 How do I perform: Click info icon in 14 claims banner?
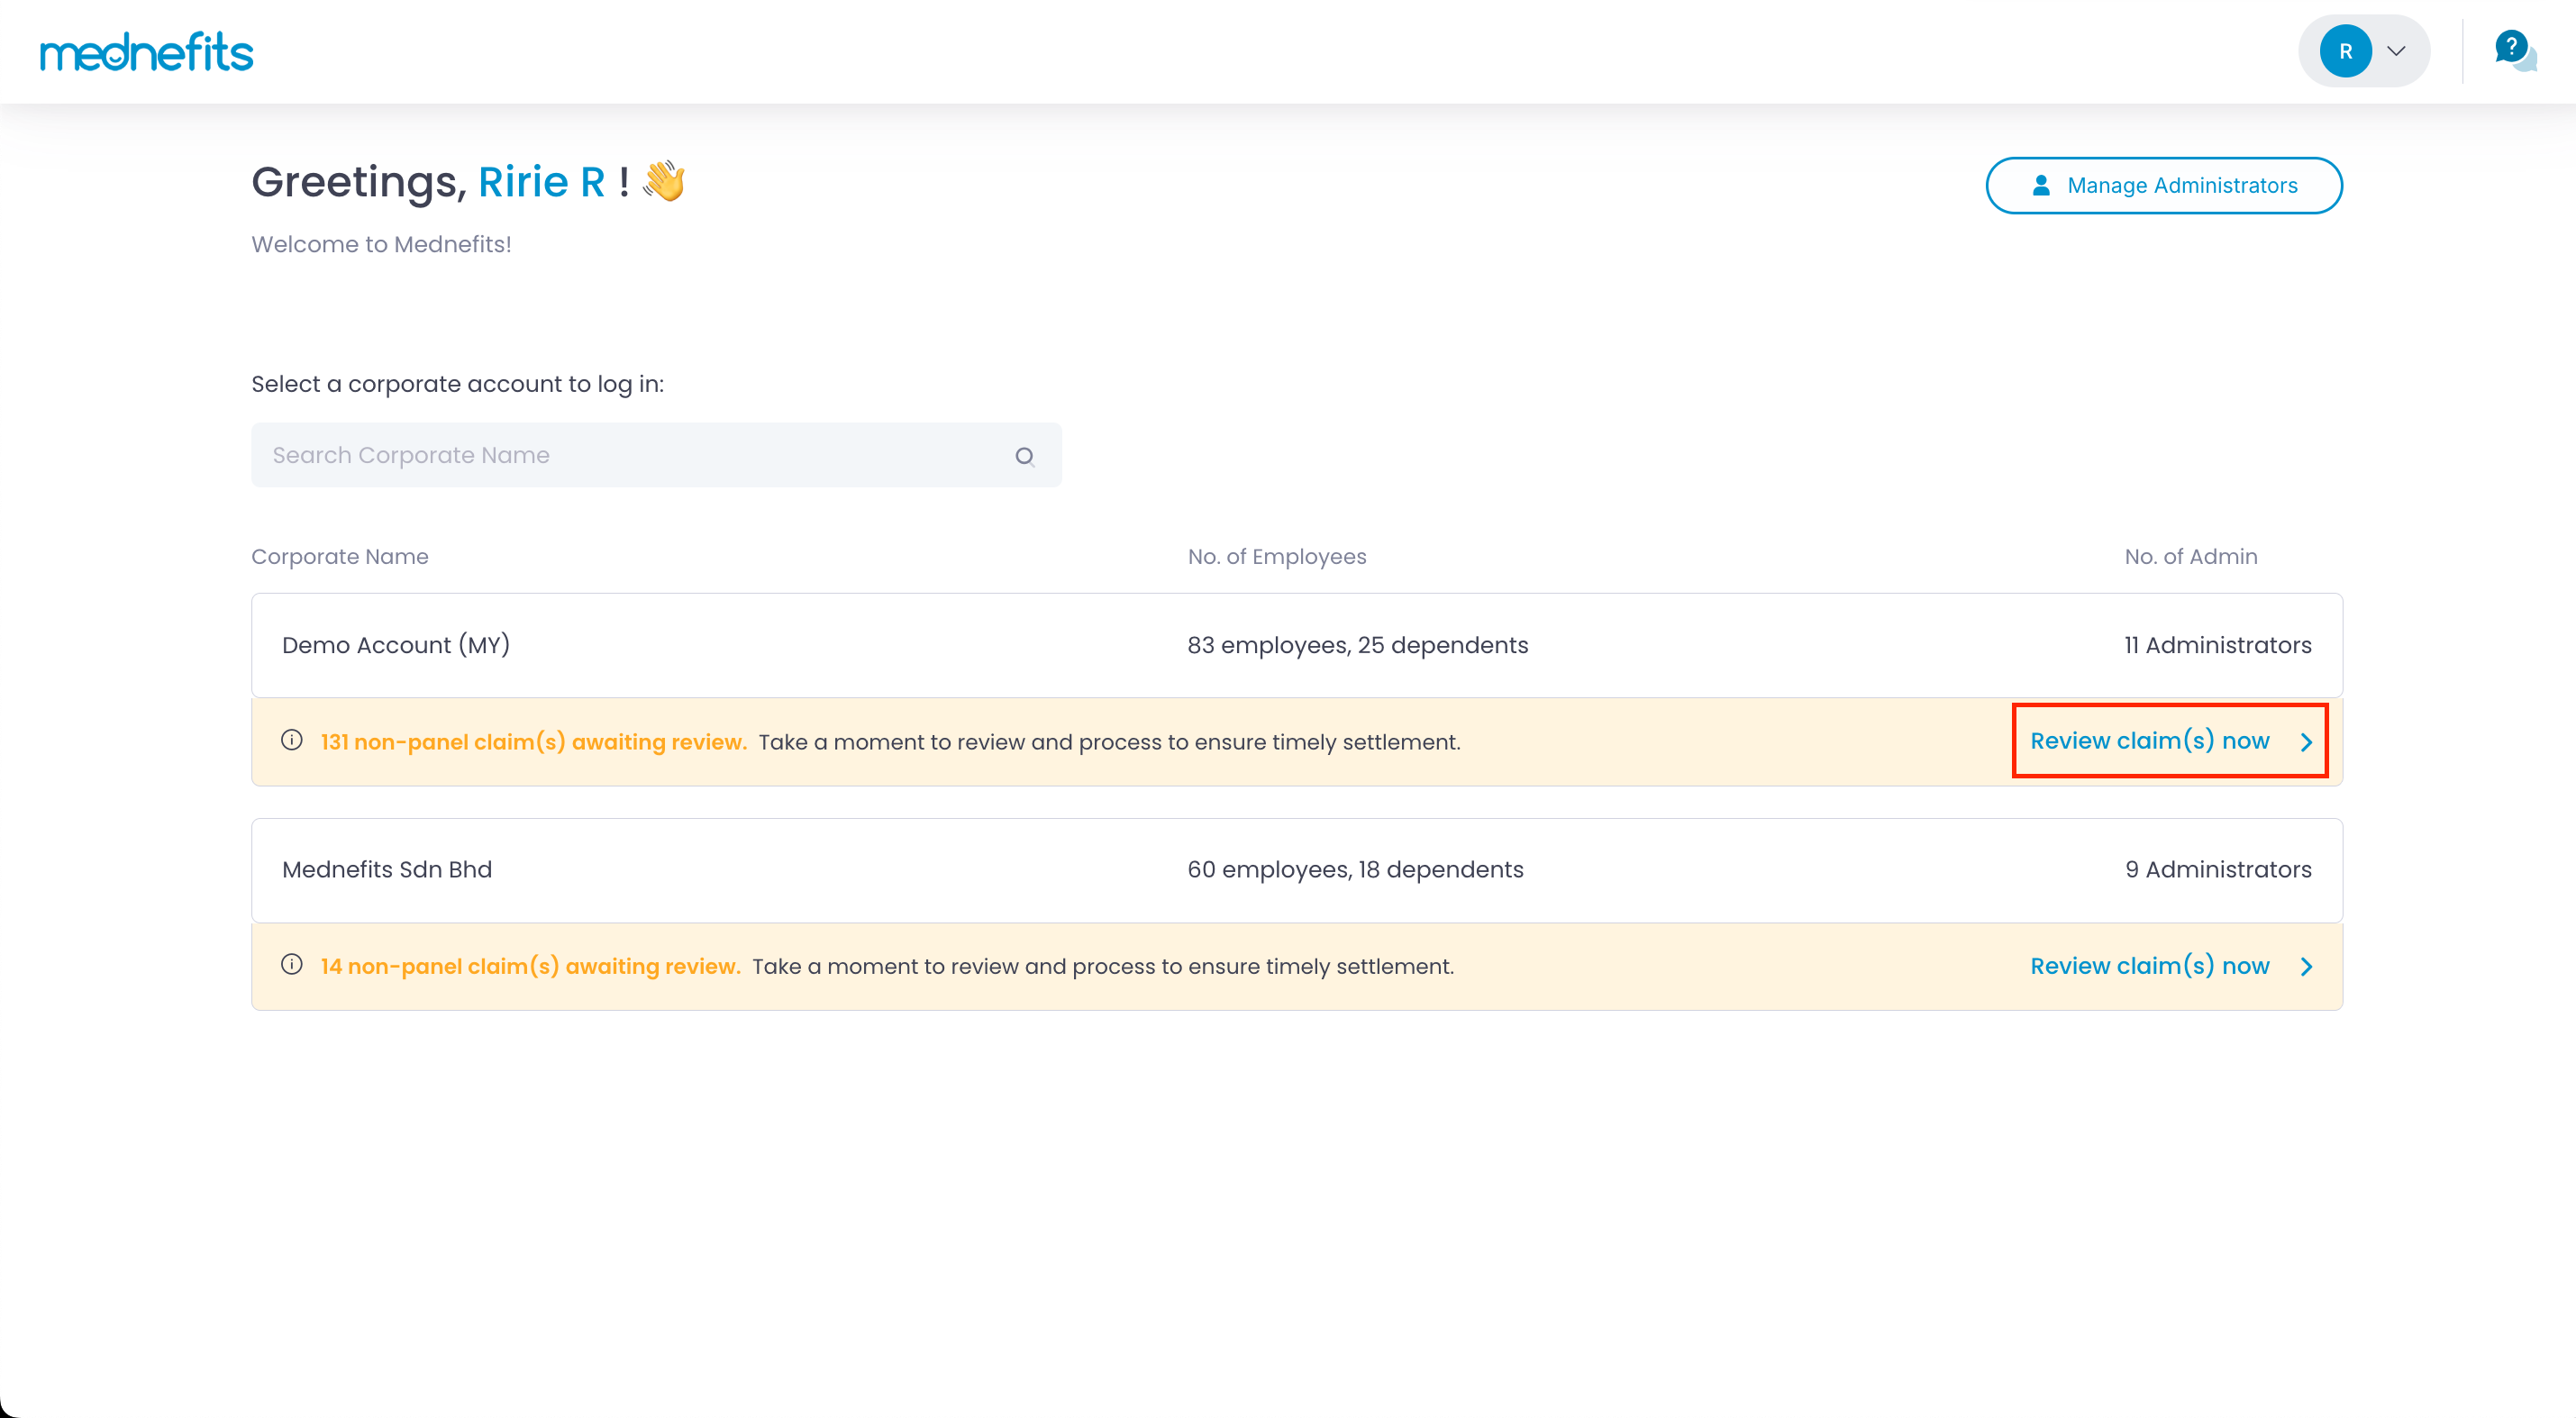pos(292,965)
